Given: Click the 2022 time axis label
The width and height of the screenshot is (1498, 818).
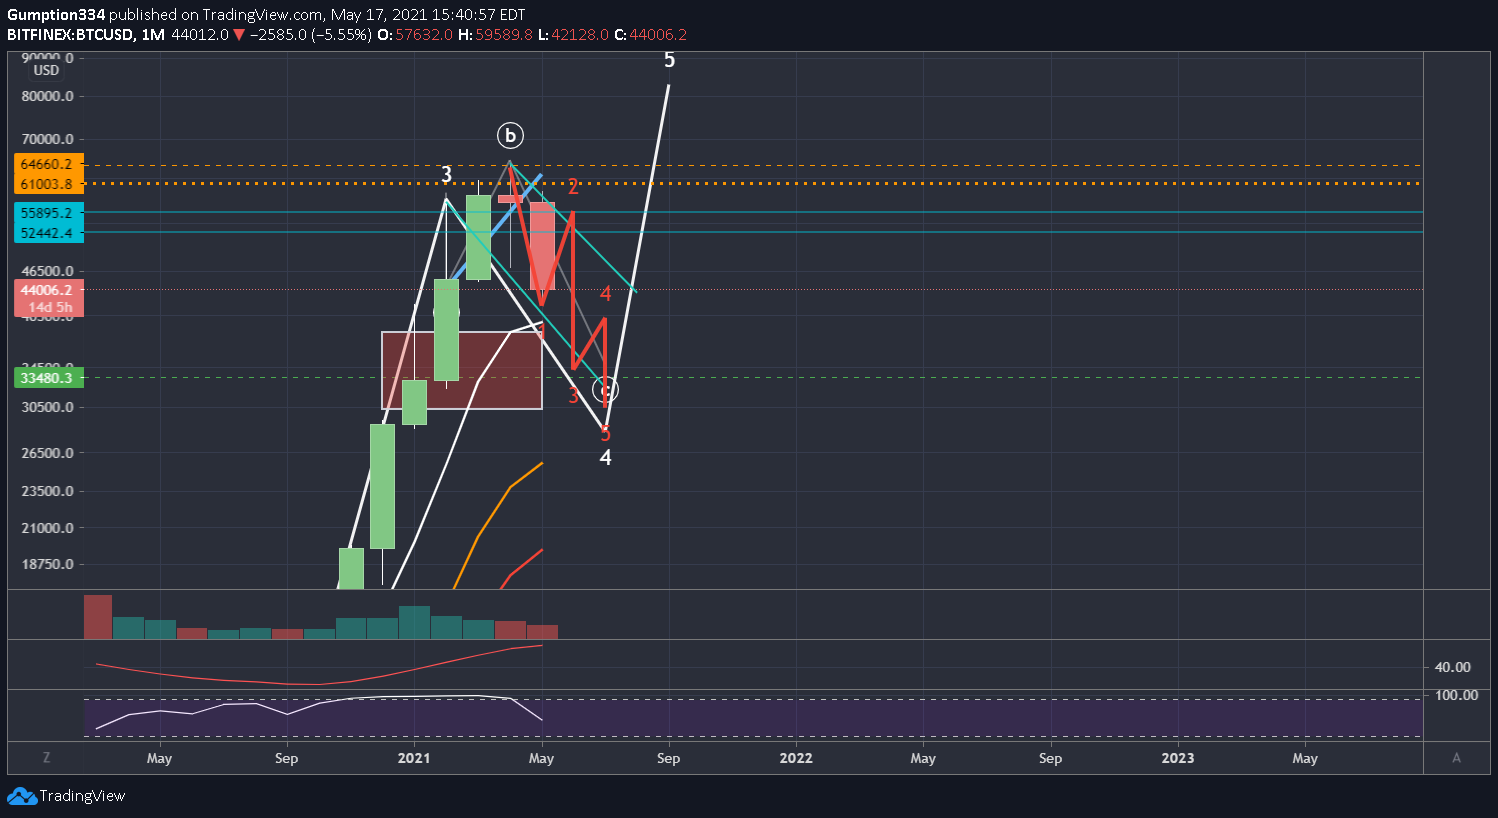Looking at the screenshot, I should (x=796, y=758).
